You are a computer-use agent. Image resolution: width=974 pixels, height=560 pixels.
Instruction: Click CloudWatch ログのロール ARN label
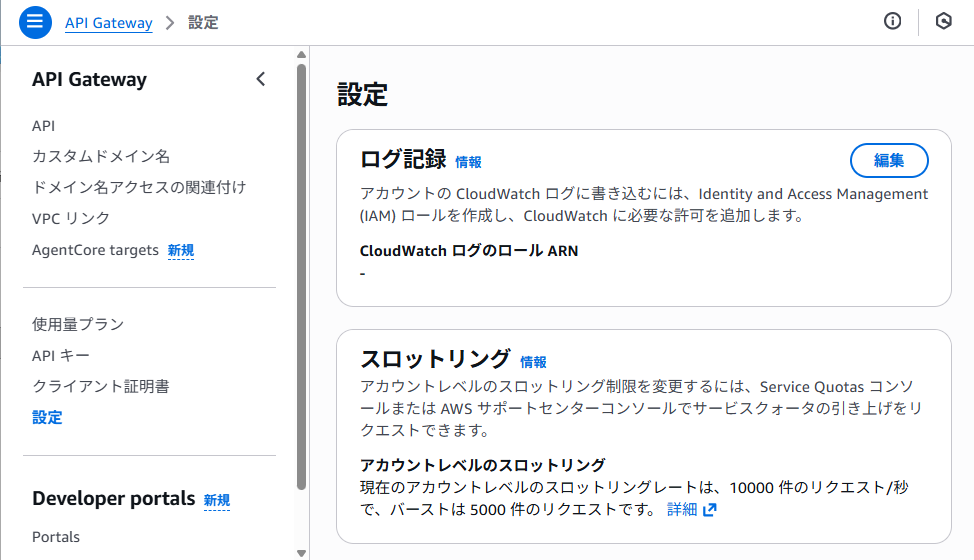(x=469, y=251)
